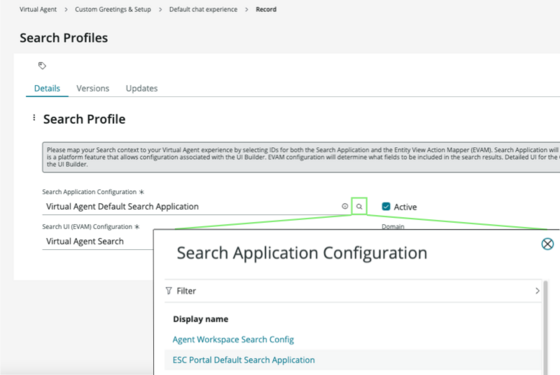Go to Virtual Agent breadcrumb
The height and width of the screenshot is (375, 560).
pyautogui.click(x=38, y=9)
